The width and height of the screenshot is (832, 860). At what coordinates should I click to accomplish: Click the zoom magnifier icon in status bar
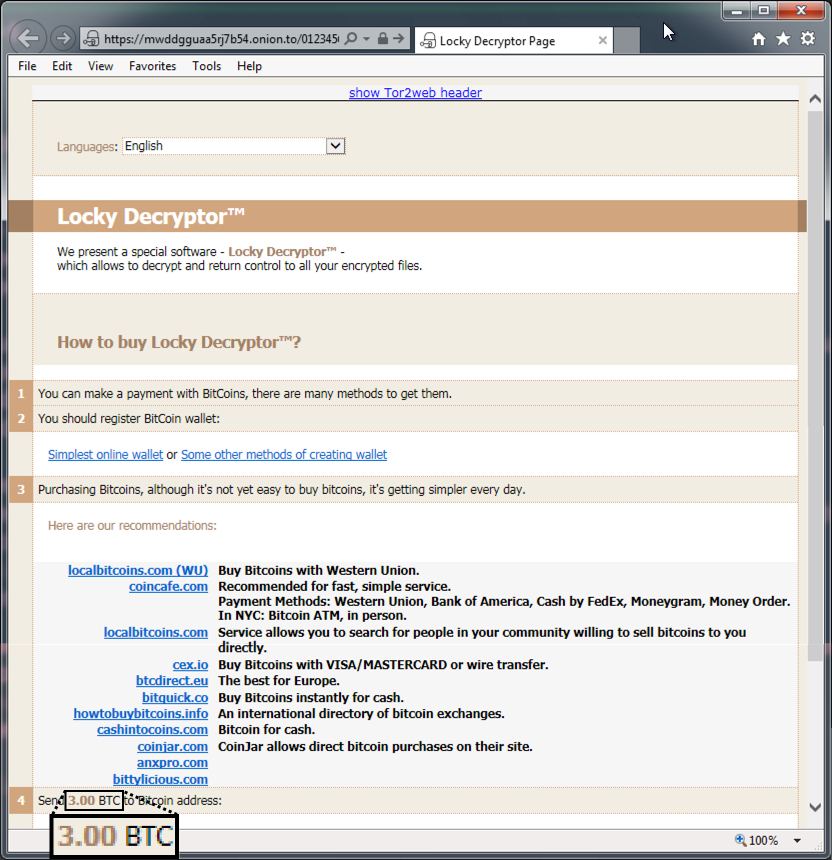pyautogui.click(x=740, y=840)
